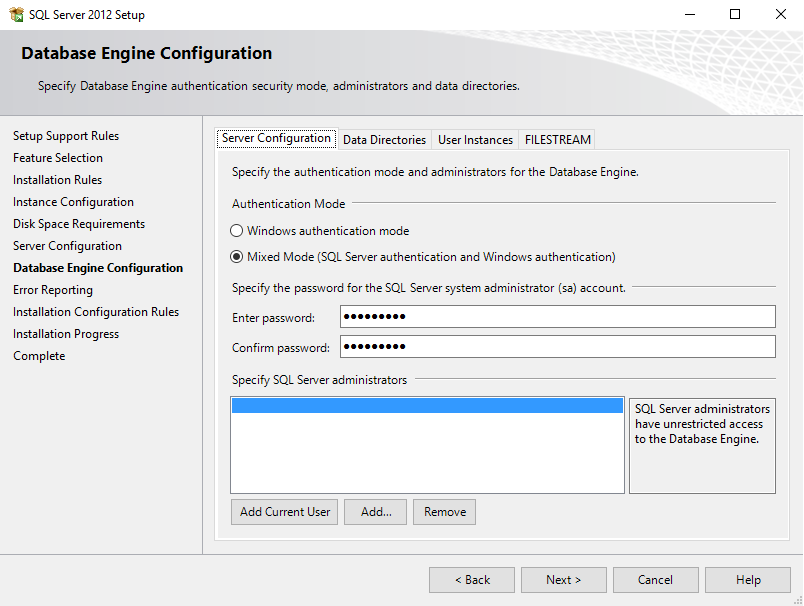Click the Remove button
This screenshot has height=606, width=804.
[x=444, y=512]
